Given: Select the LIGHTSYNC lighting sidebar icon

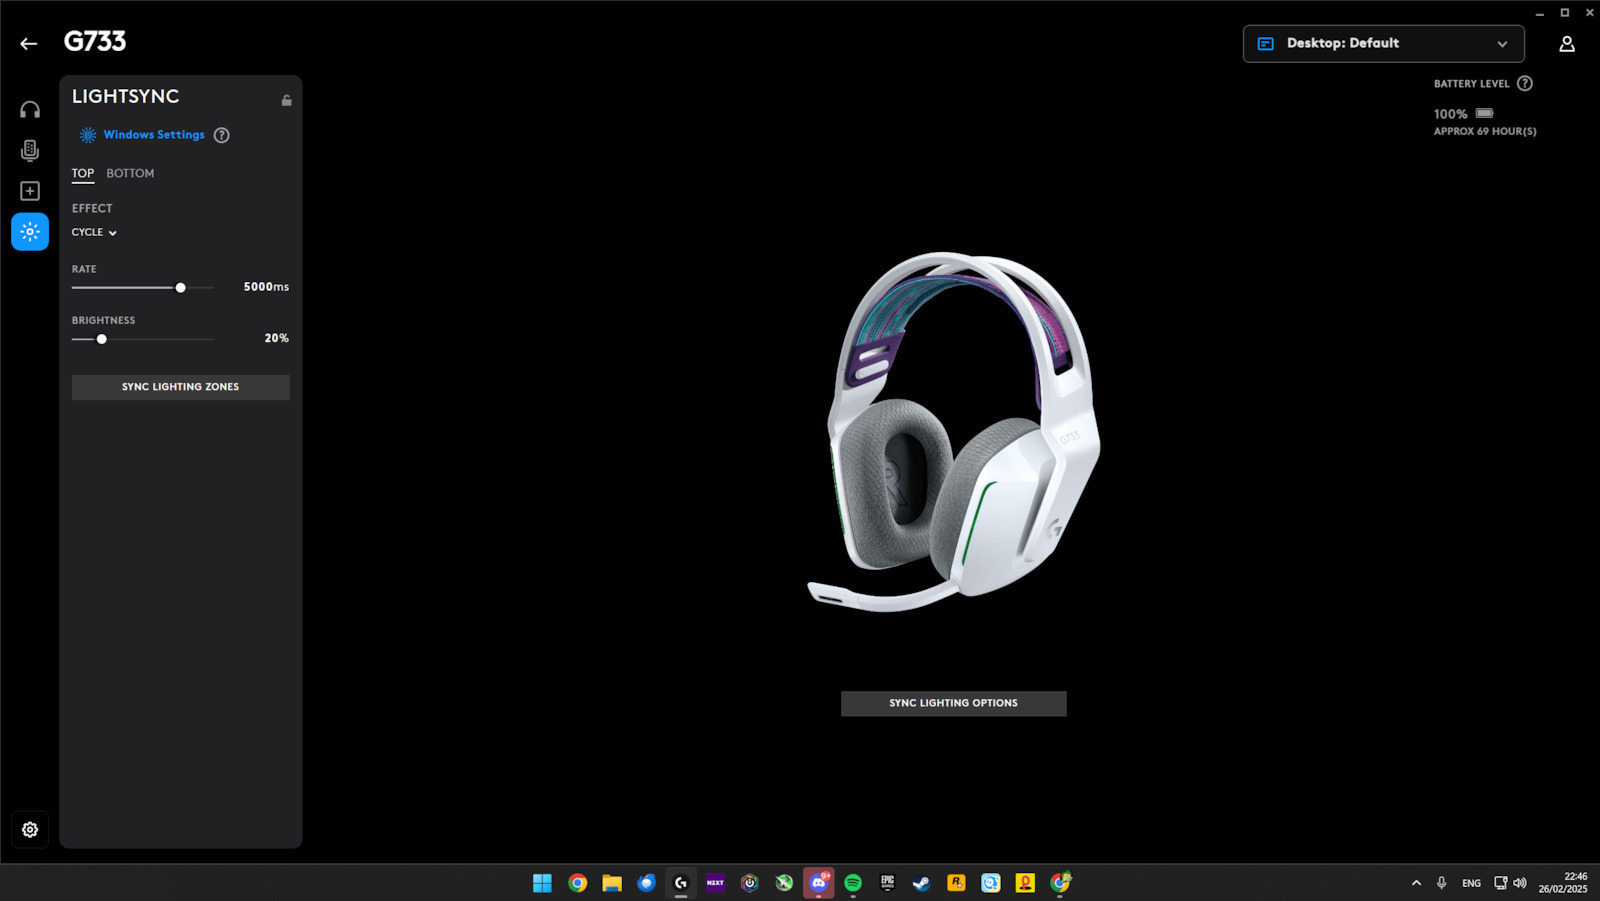Looking at the screenshot, I should (30, 232).
